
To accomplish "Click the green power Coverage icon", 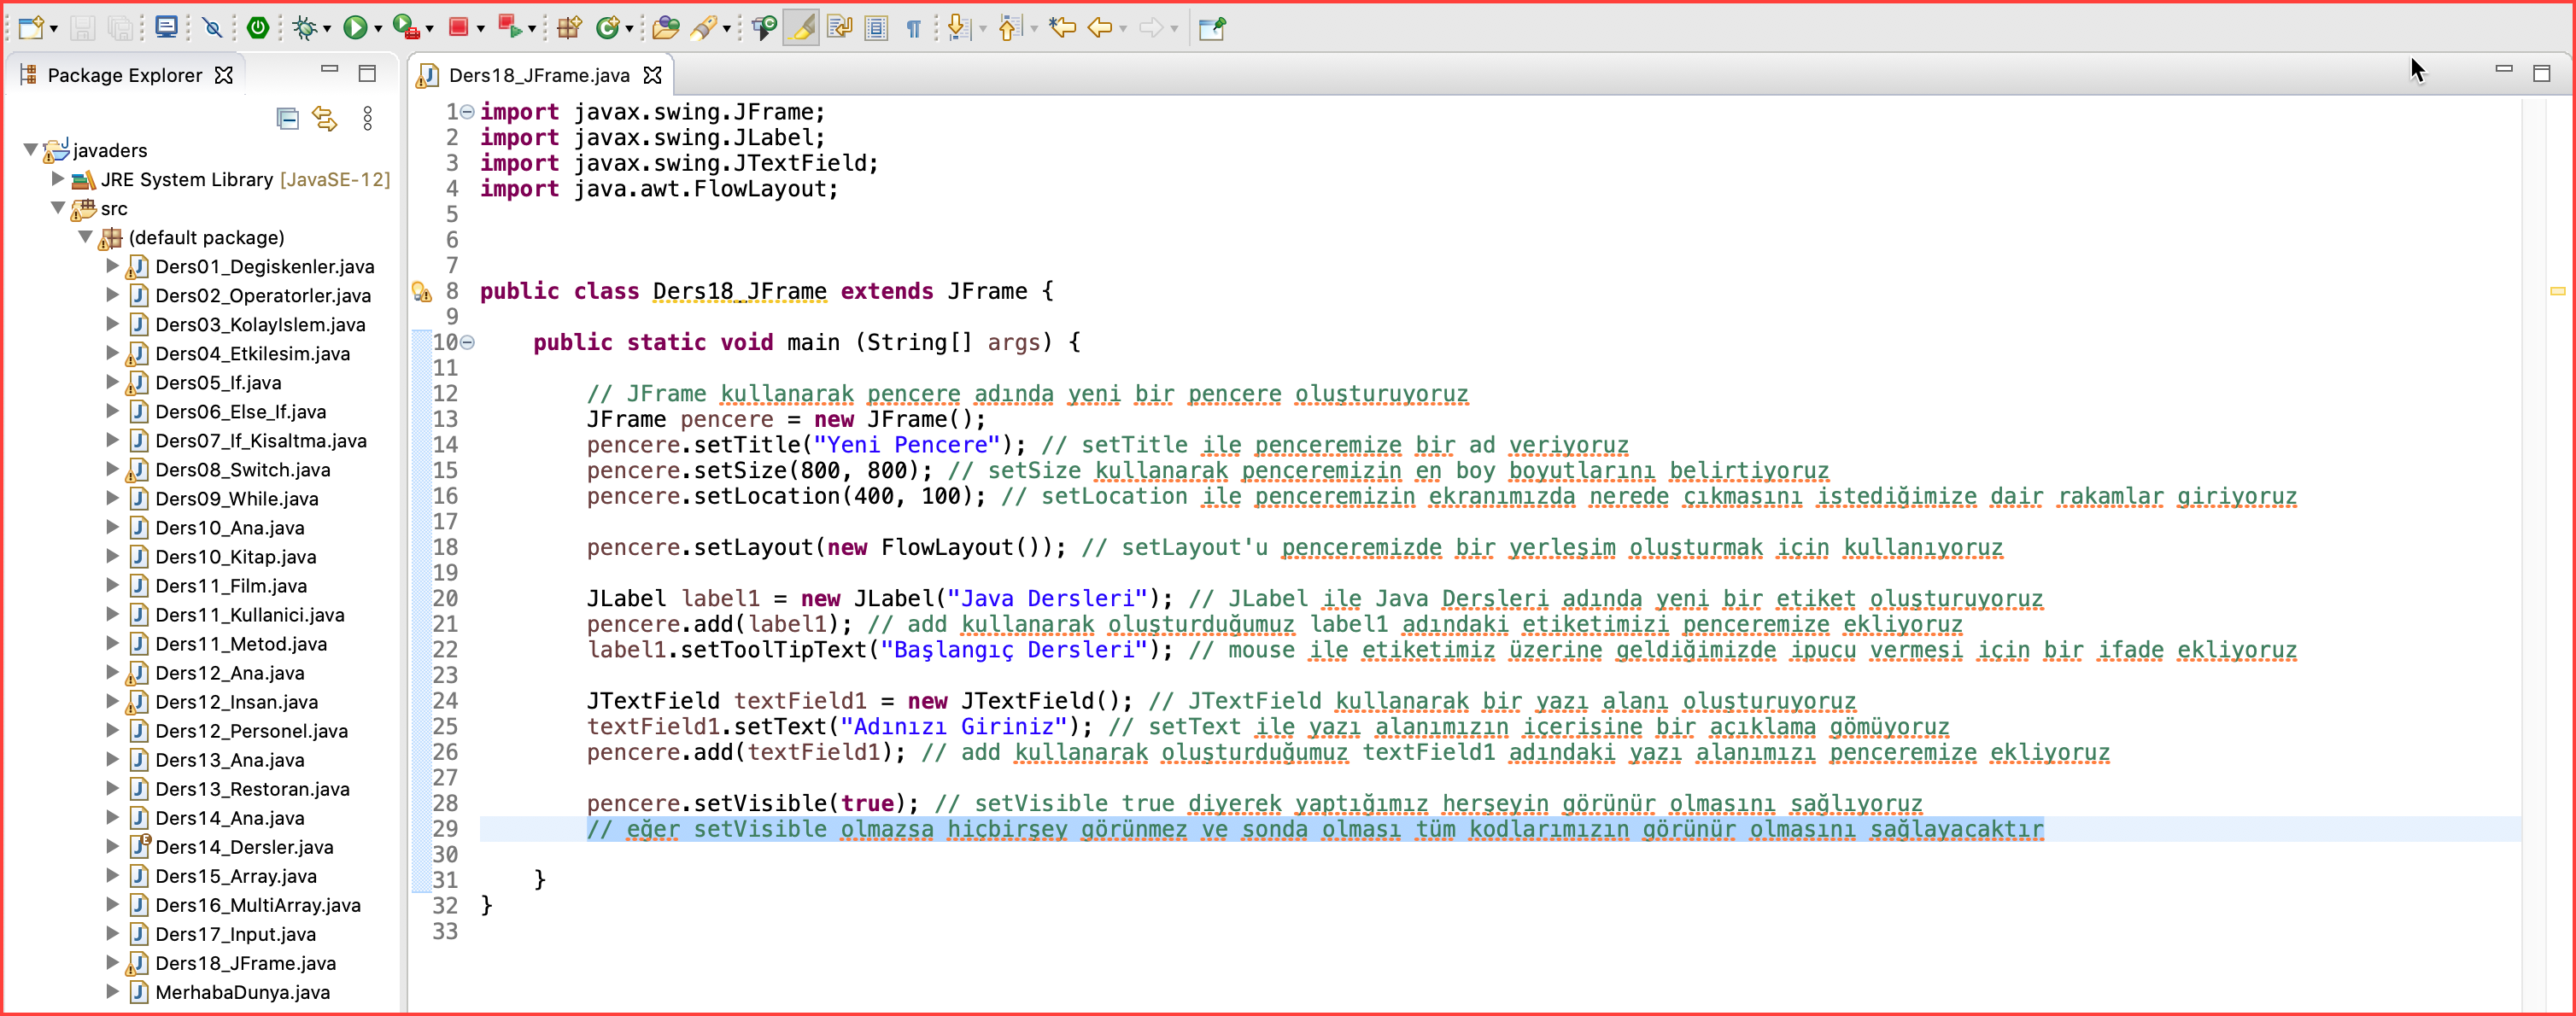I will pos(258,28).
